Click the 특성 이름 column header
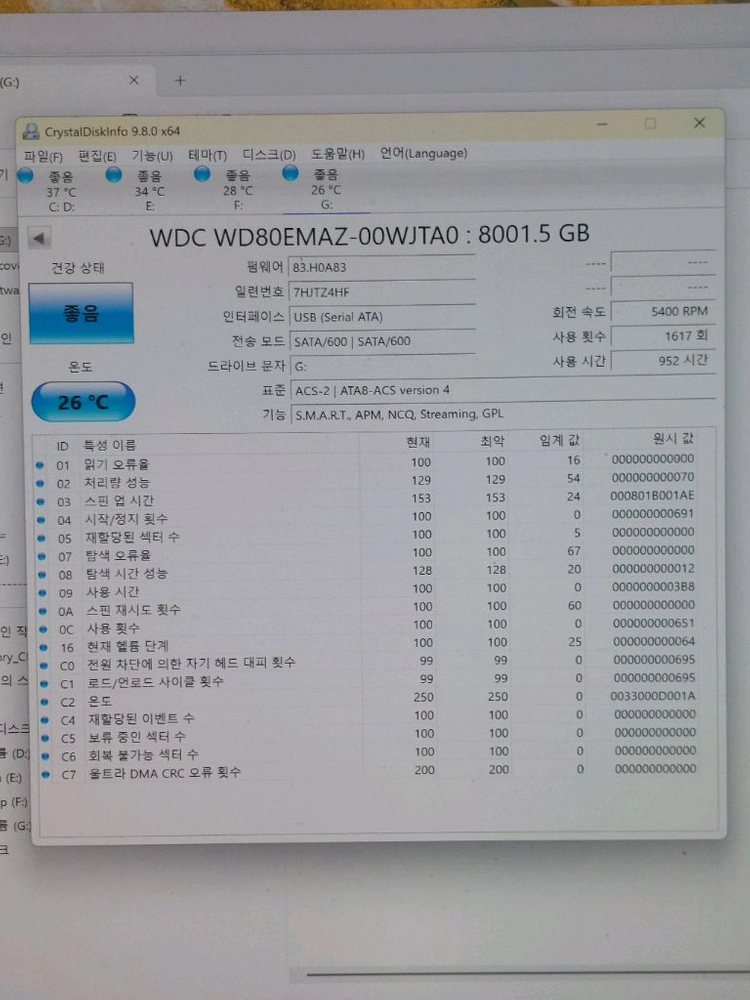The height and width of the screenshot is (1000, 750). click(x=110, y=445)
